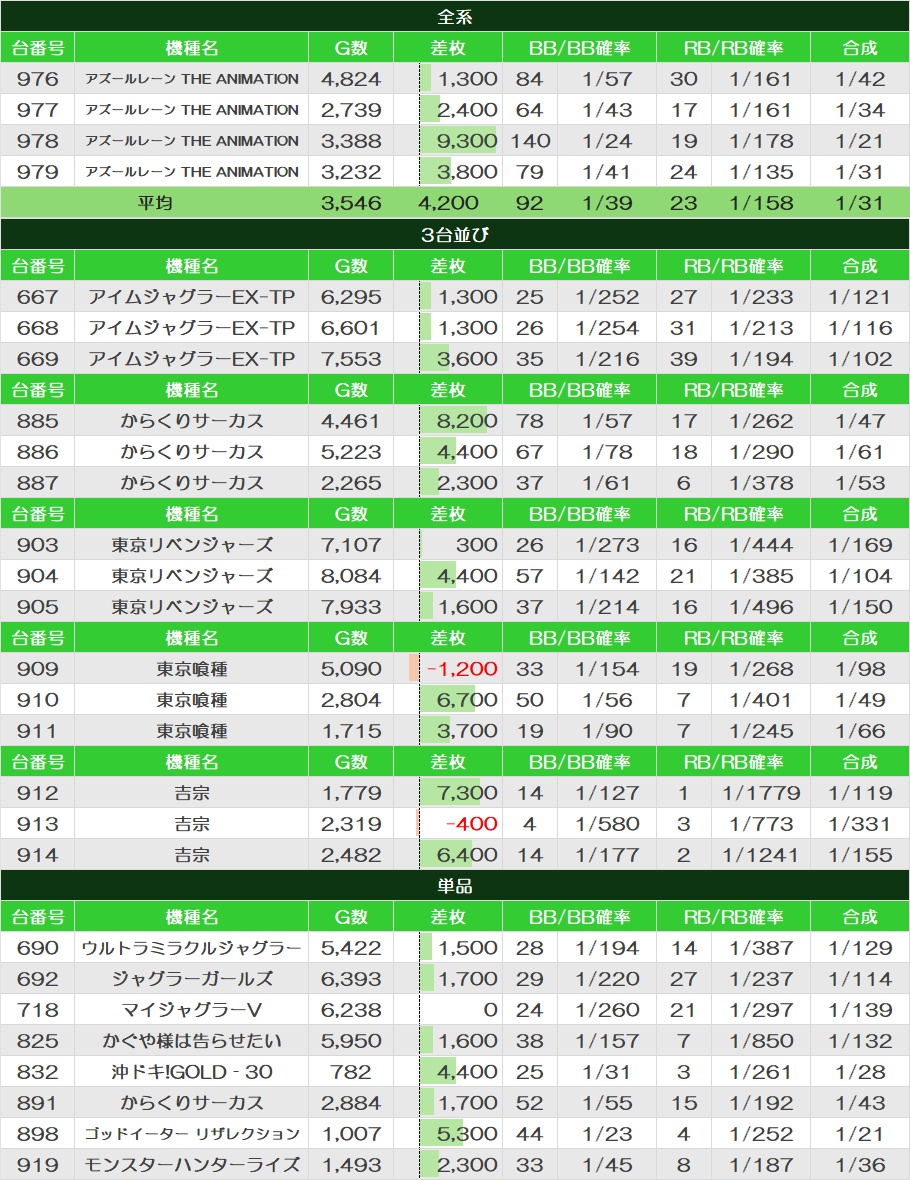The width and height of the screenshot is (910, 1180).
Task: Select G数 value 2,265 for machine 887
Action: pyautogui.click(x=351, y=482)
